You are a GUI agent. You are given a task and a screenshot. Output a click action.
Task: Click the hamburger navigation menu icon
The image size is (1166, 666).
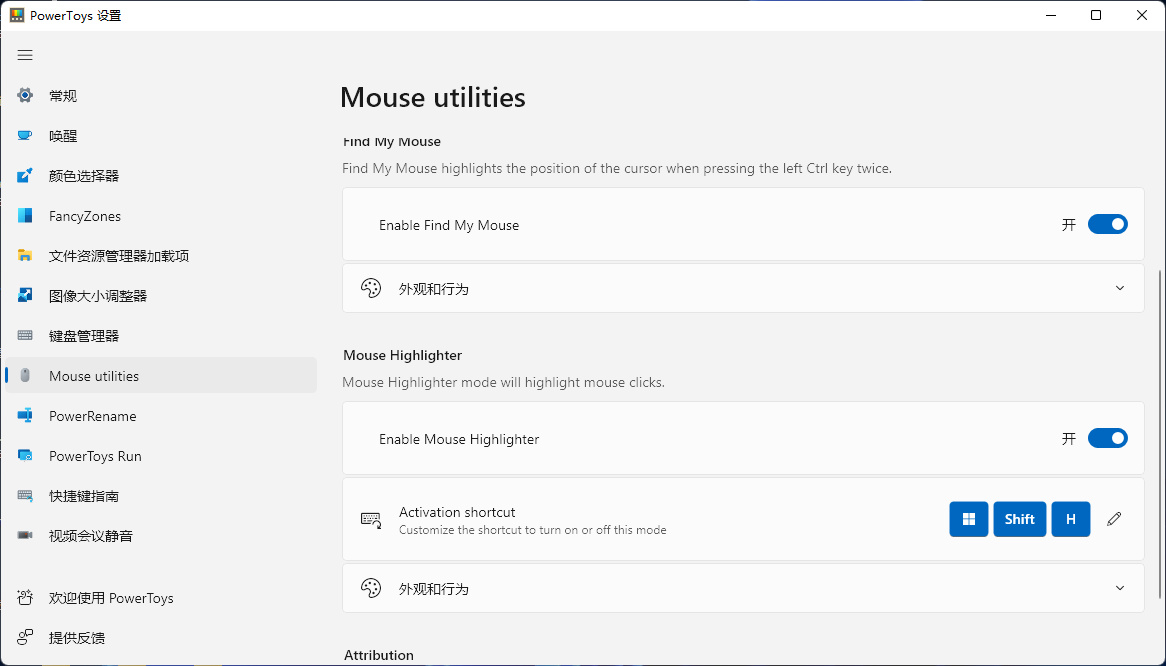[x=25, y=55]
